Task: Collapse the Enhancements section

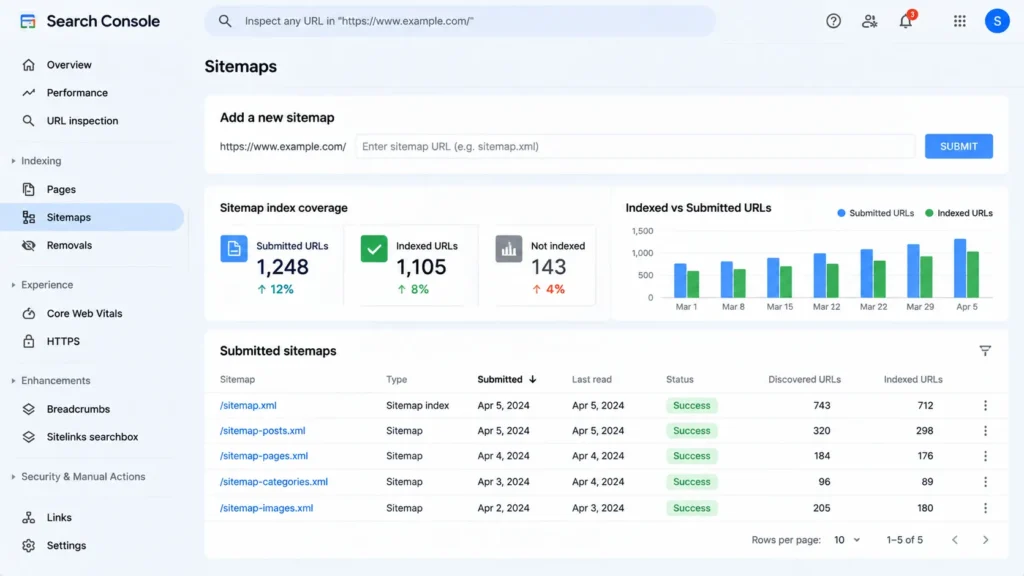Action: click(13, 381)
